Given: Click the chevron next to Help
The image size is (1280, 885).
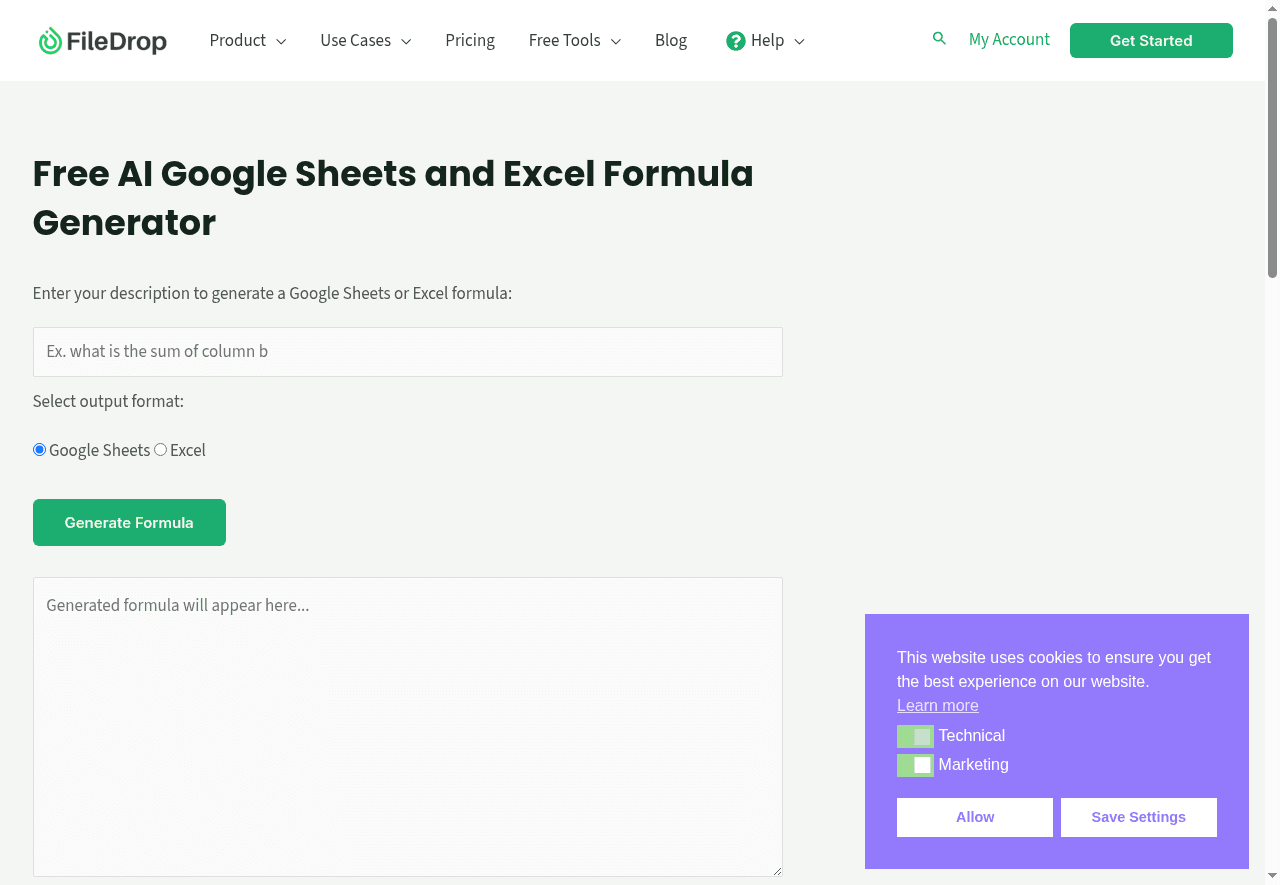Looking at the screenshot, I should (x=799, y=42).
